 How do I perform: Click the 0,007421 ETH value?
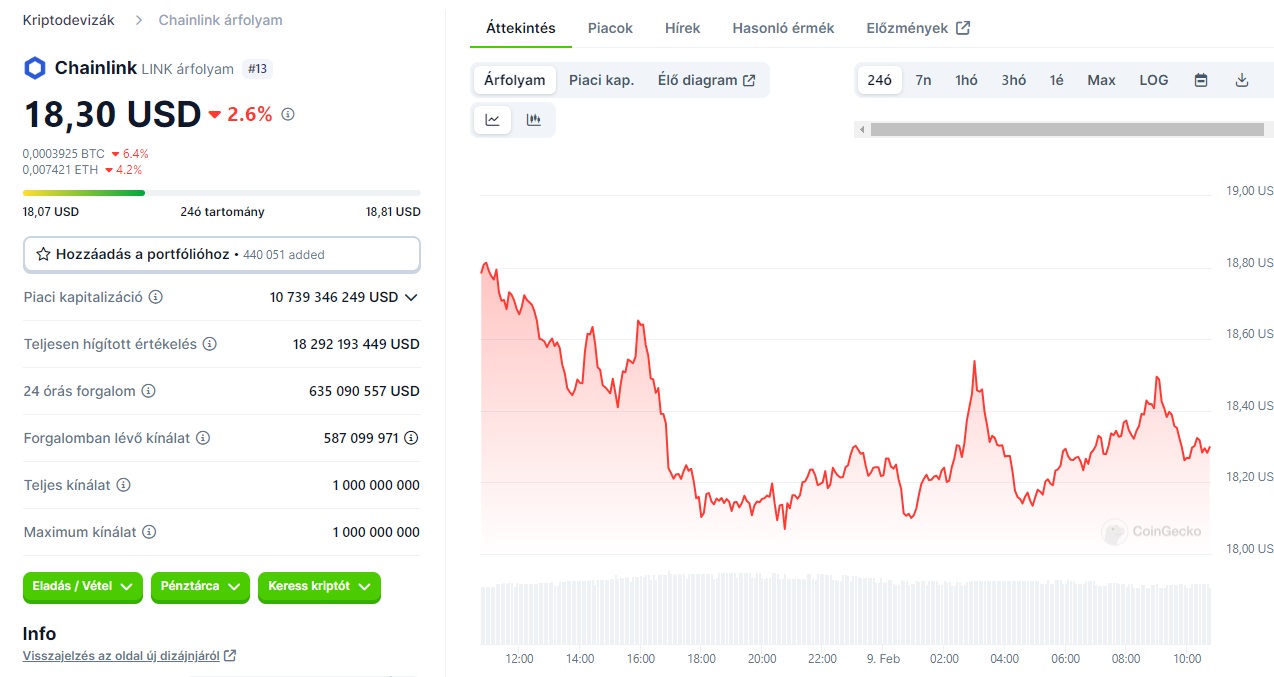point(61,170)
